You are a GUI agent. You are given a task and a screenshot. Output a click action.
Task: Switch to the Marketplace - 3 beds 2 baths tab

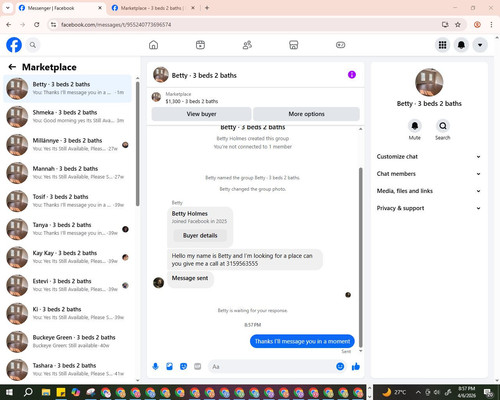(x=153, y=8)
